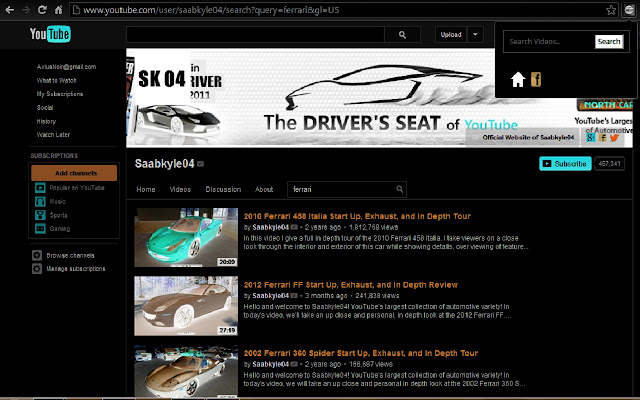Click the browser forward arrow
Screen dimensions: 640x400
(26, 10)
